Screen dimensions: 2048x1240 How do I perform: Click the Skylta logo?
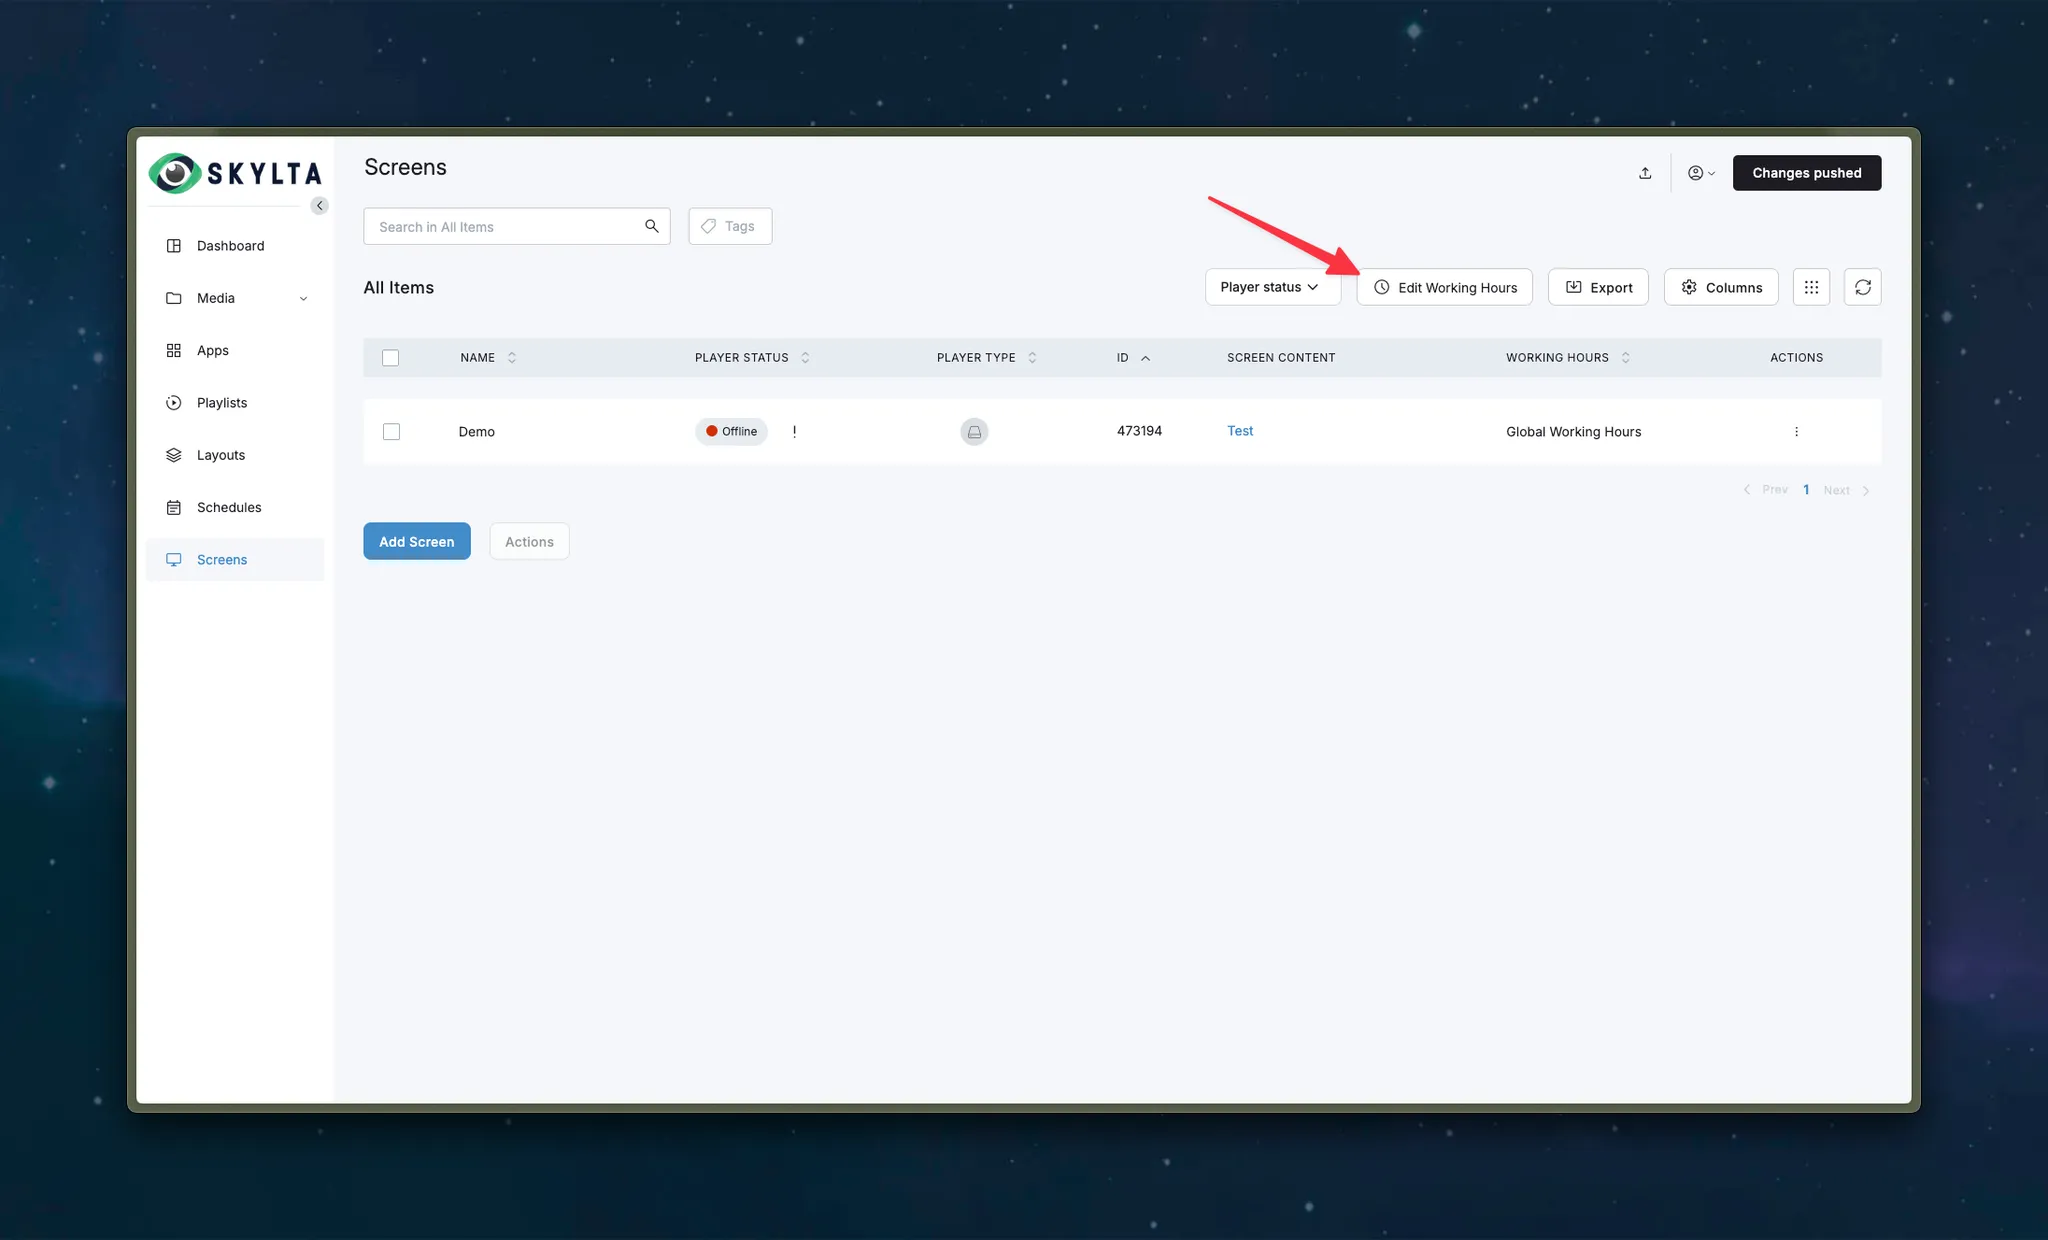click(235, 173)
